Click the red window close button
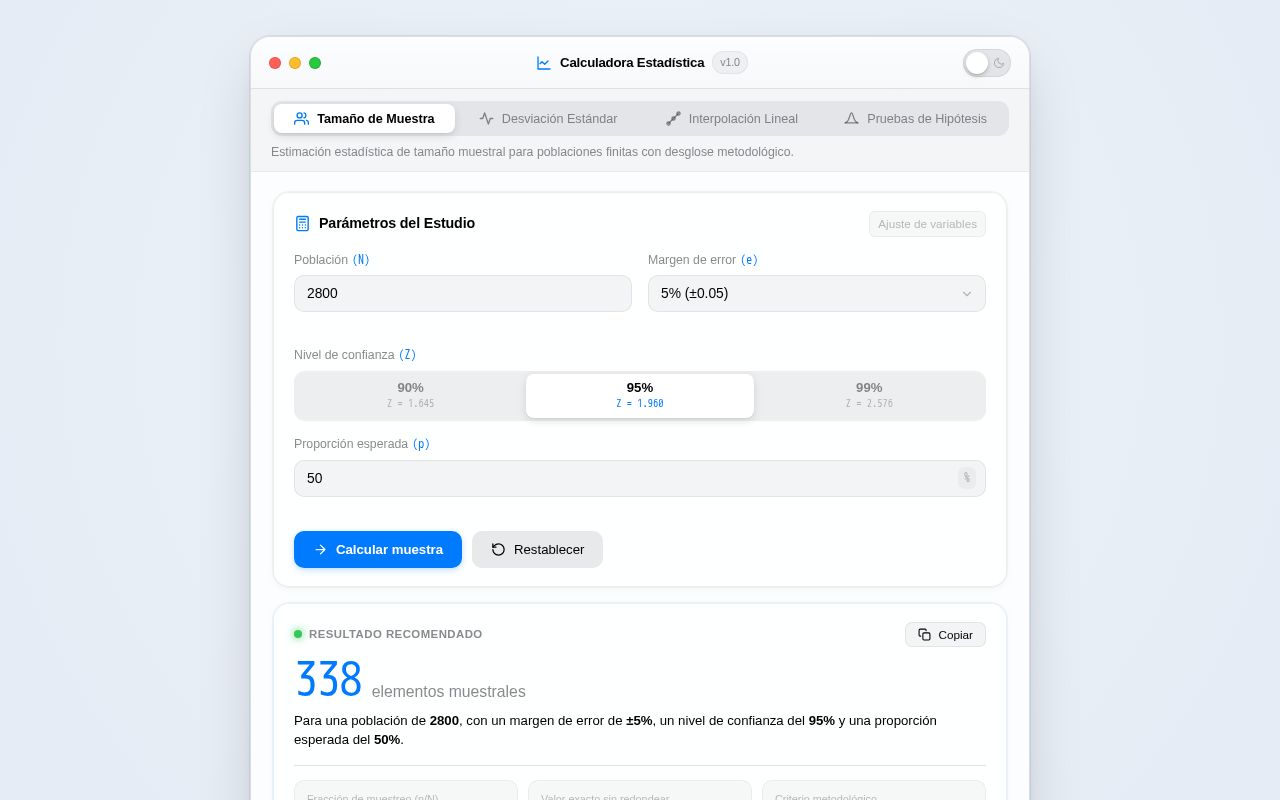 tap(275, 63)
